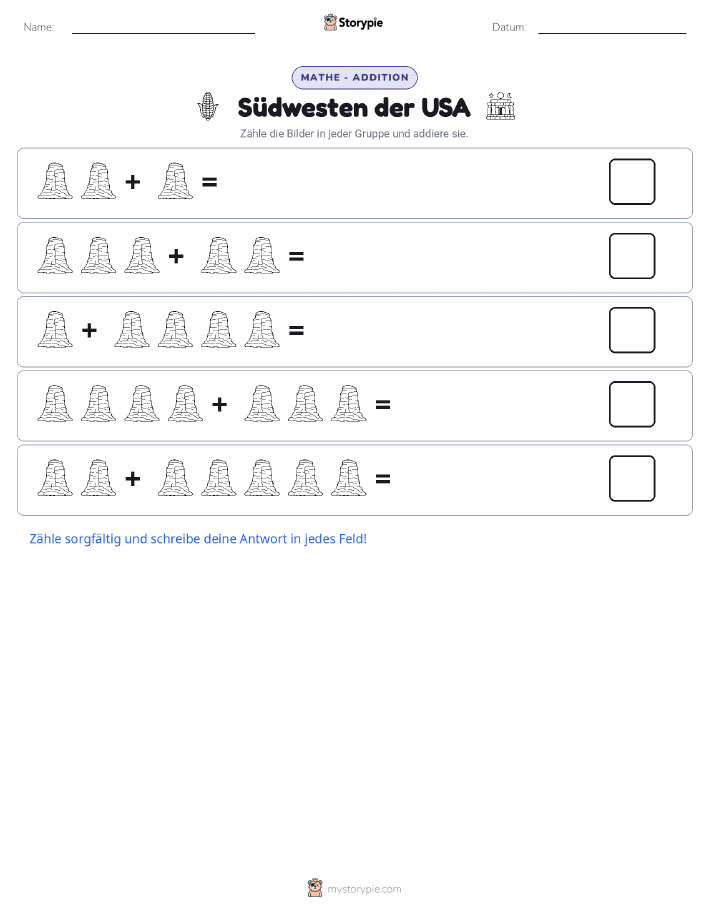Click the Storypie bear logo at top
The width and height of the screenshot is (709, 917).
[330, 23]
